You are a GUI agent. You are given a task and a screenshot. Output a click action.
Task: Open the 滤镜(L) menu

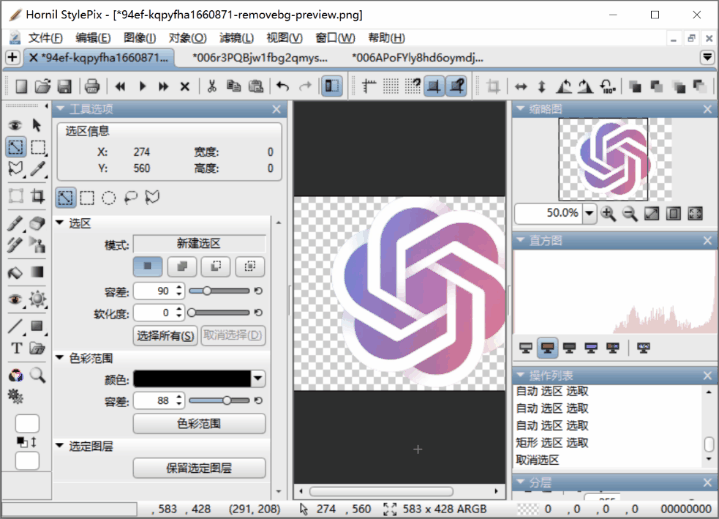point(236,38)
